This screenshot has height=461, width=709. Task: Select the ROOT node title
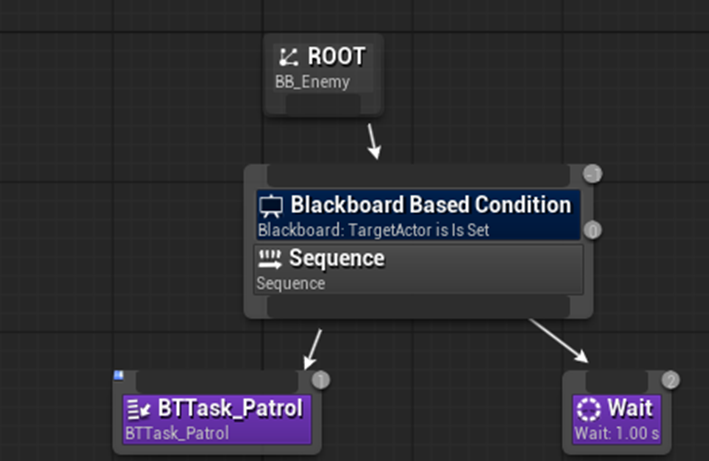point(336,58)
